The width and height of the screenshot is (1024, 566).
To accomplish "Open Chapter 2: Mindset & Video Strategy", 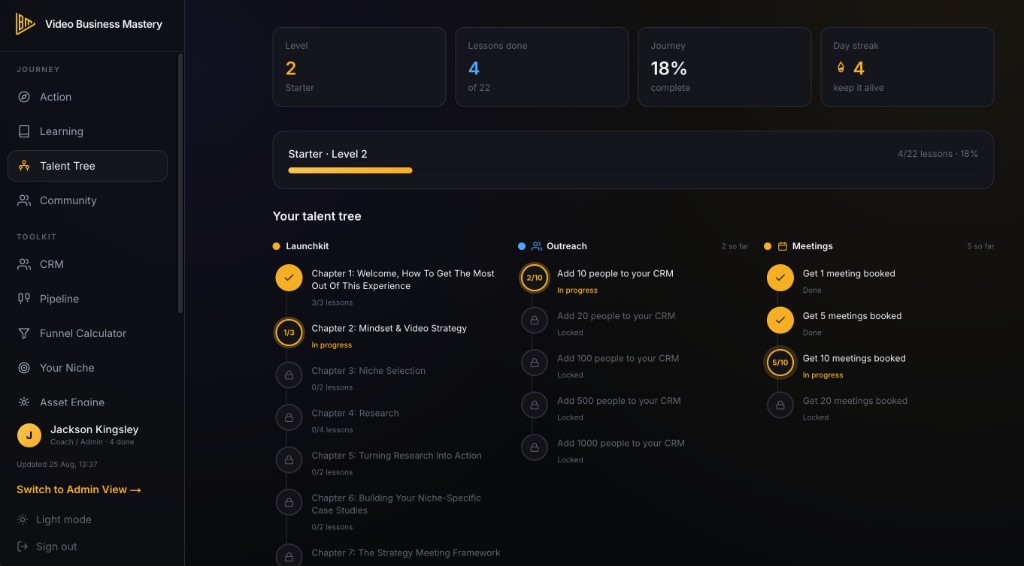I will point(389,328).
